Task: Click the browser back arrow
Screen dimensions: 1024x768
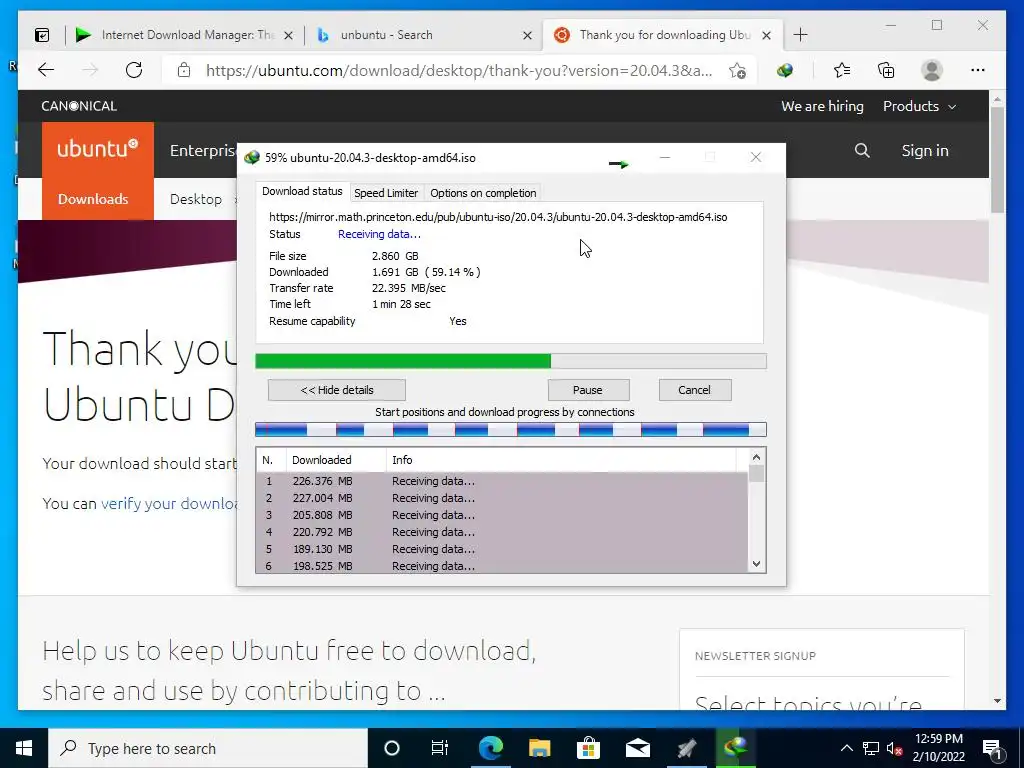Action: (x=46, y=70)
